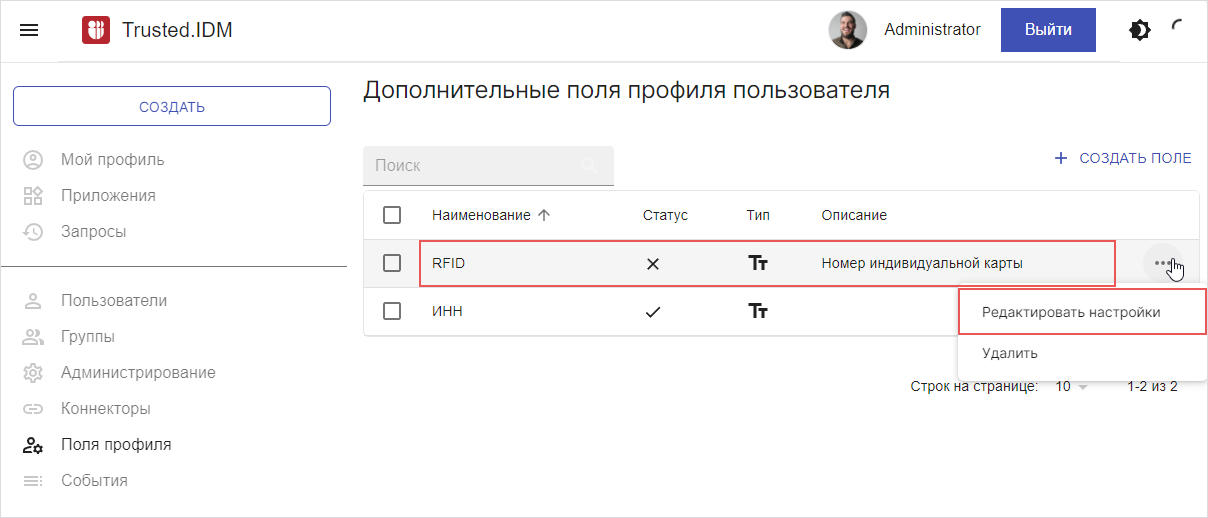
Task: Open Коннекторы in sidebar
Action: [105, 409]
